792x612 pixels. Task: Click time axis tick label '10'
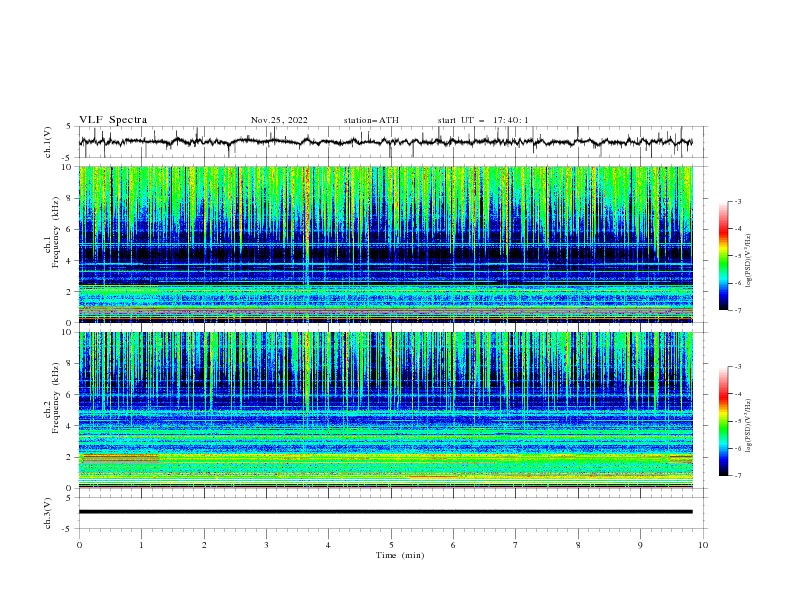[x=703, y=545]
